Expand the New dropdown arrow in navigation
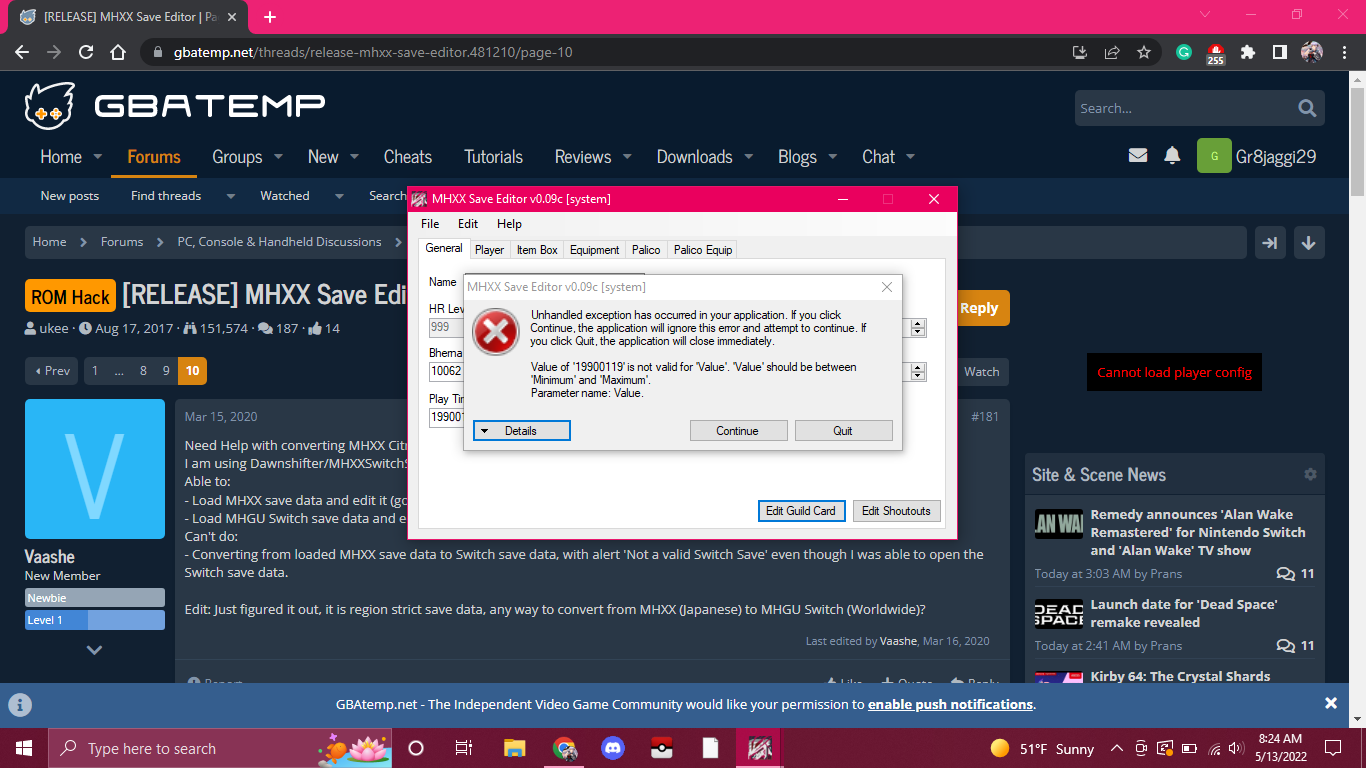This screenshot has width=1366, height=768. tap(355, 157)
